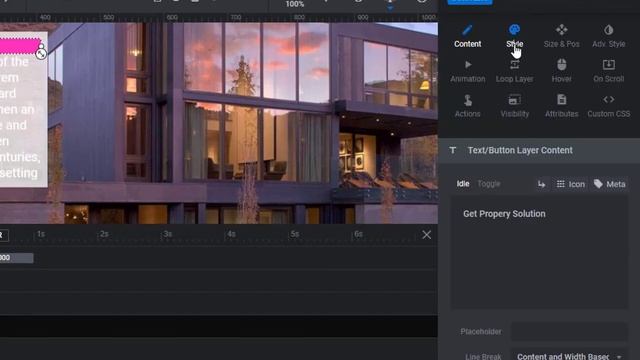Click the 1s marker on timeline
Image resolution: width=640 pixels, height=360 pixels.
pyautogui.click(x=40, y=234)
